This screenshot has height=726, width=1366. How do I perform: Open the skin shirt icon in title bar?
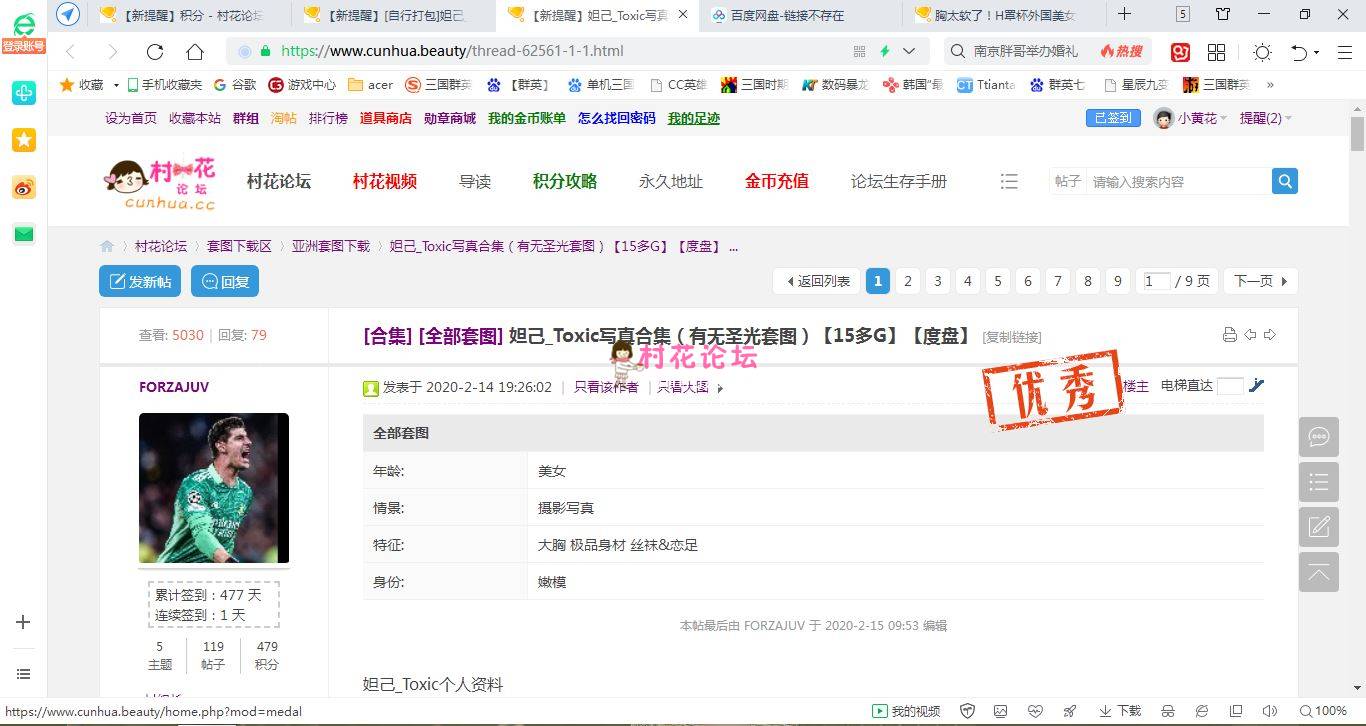tap(1223, 14)
